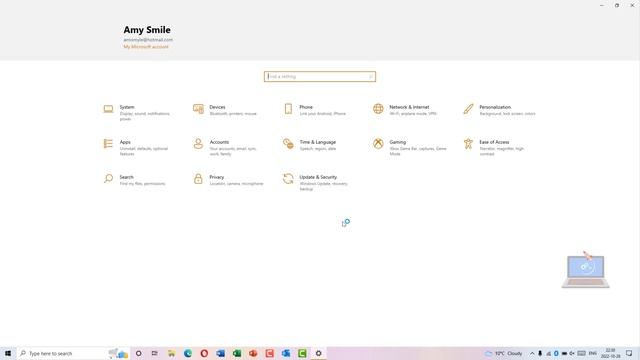Image resolution: width=640 pixels, height=360 pixels.
Task: Open the My Microsoft account link
Action: (146, 47)
